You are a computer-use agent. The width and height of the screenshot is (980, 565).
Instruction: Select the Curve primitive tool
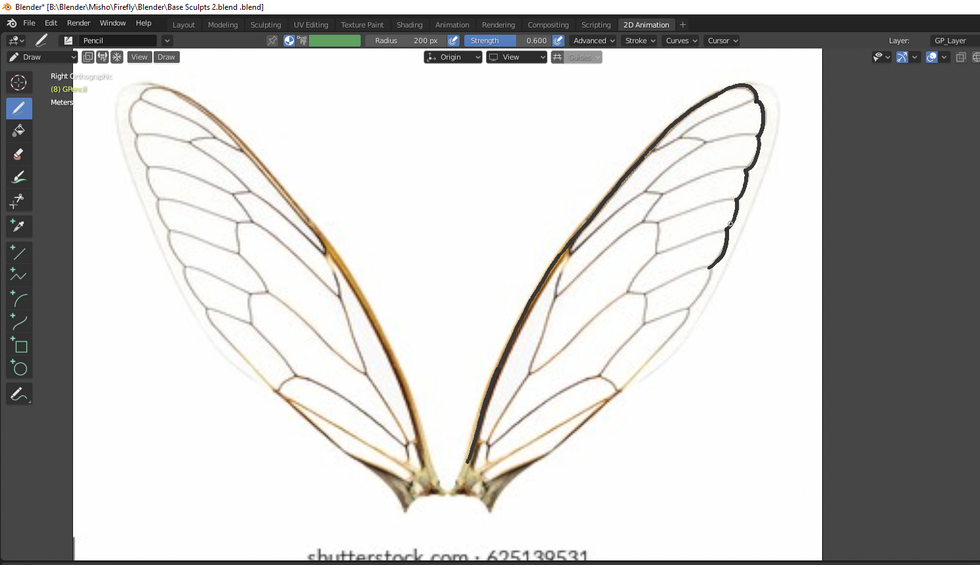(x=19, y=322)
